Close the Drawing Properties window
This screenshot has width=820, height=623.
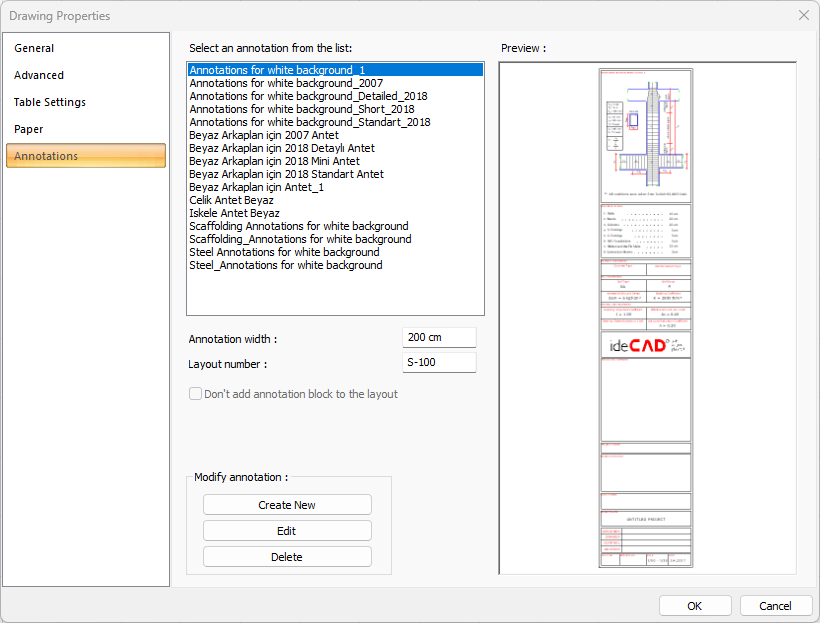pyautogui.click(x=803, y=15)
